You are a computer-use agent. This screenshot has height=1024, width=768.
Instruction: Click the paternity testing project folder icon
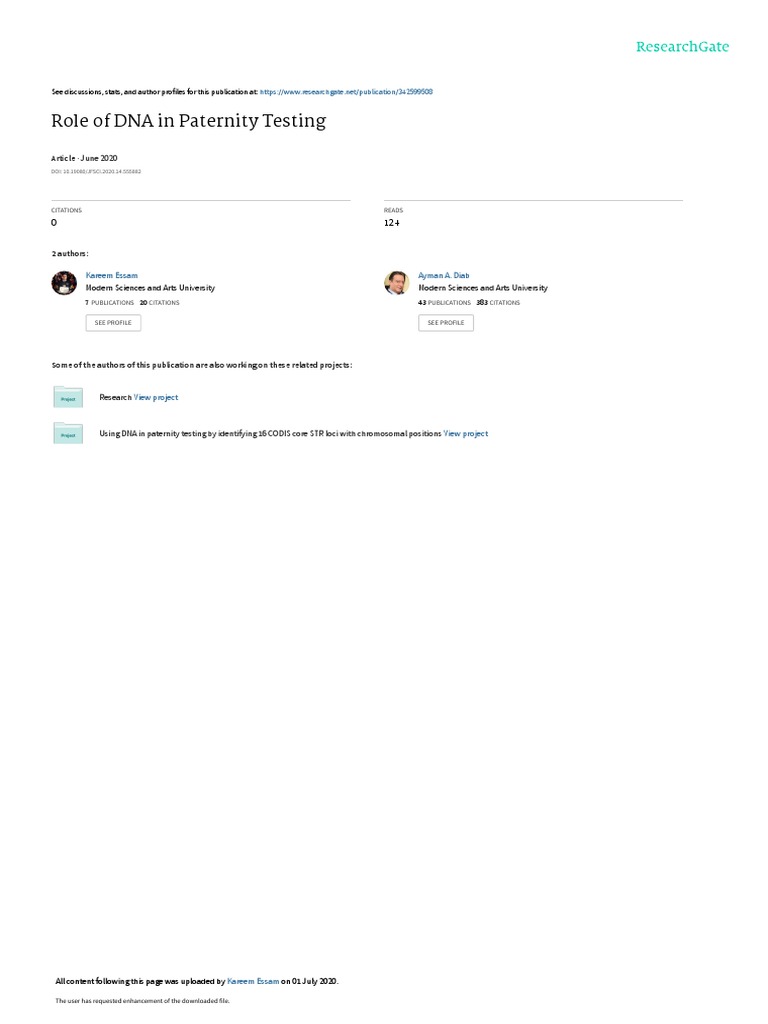(68, 433)
